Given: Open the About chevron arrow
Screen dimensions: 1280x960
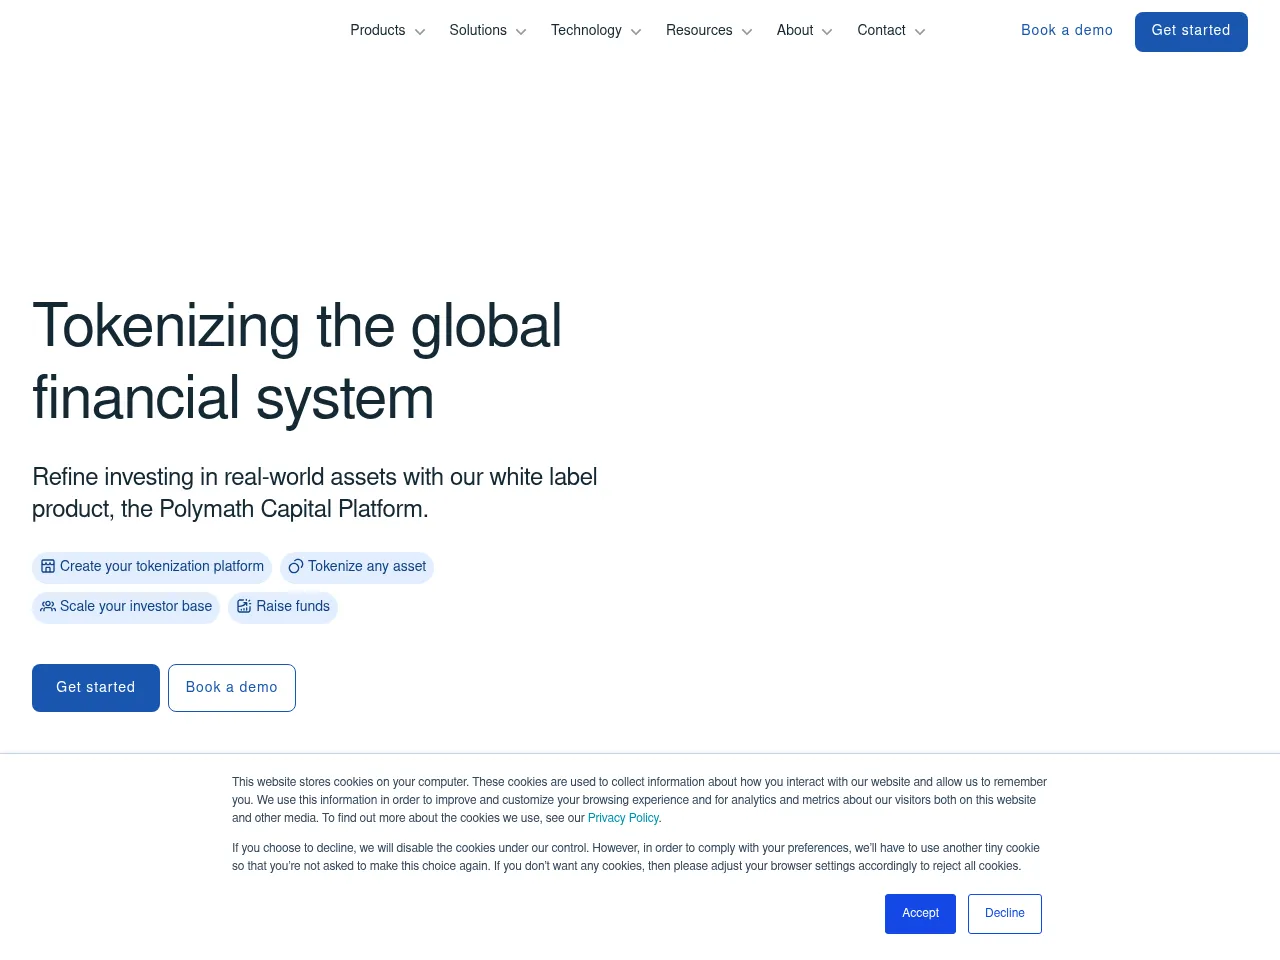Looking at the screenshot, I should point(827,32).
